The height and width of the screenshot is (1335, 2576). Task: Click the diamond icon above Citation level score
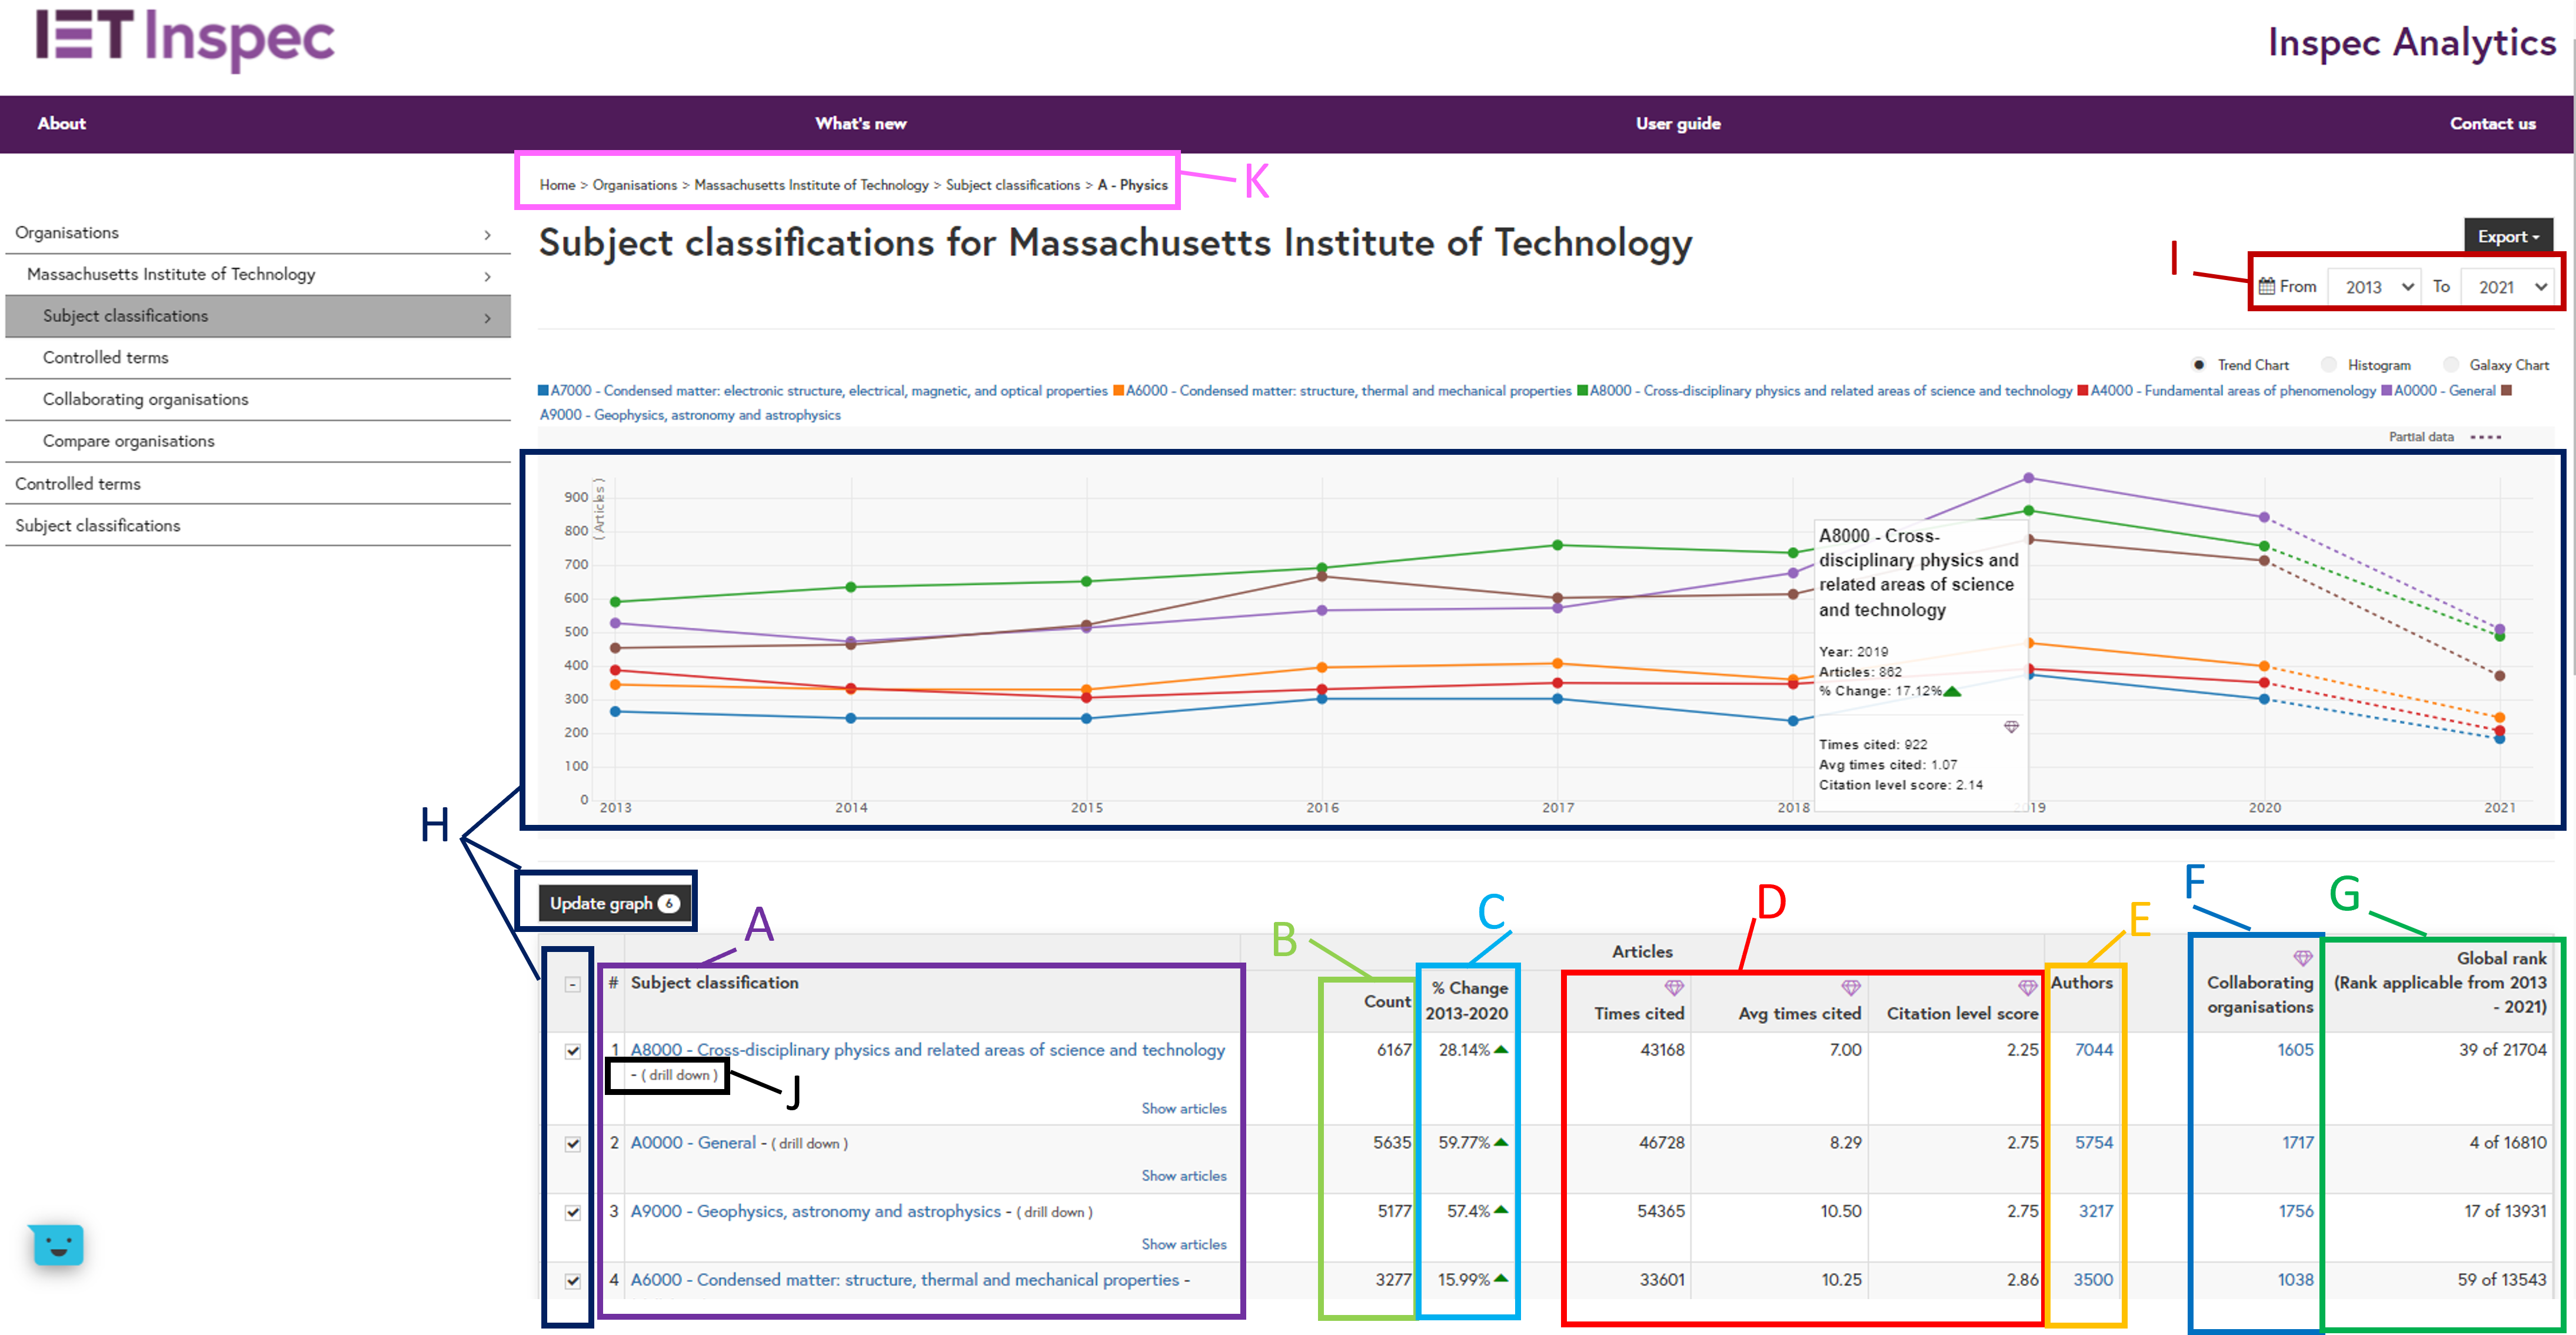(x=2027, y=988)
